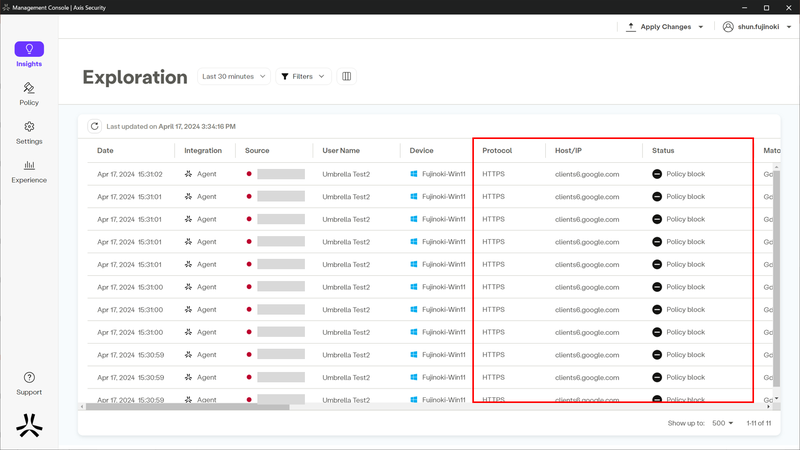Sort by the User Name column header
Screen dimensions: 800x450
pos(341,151)
